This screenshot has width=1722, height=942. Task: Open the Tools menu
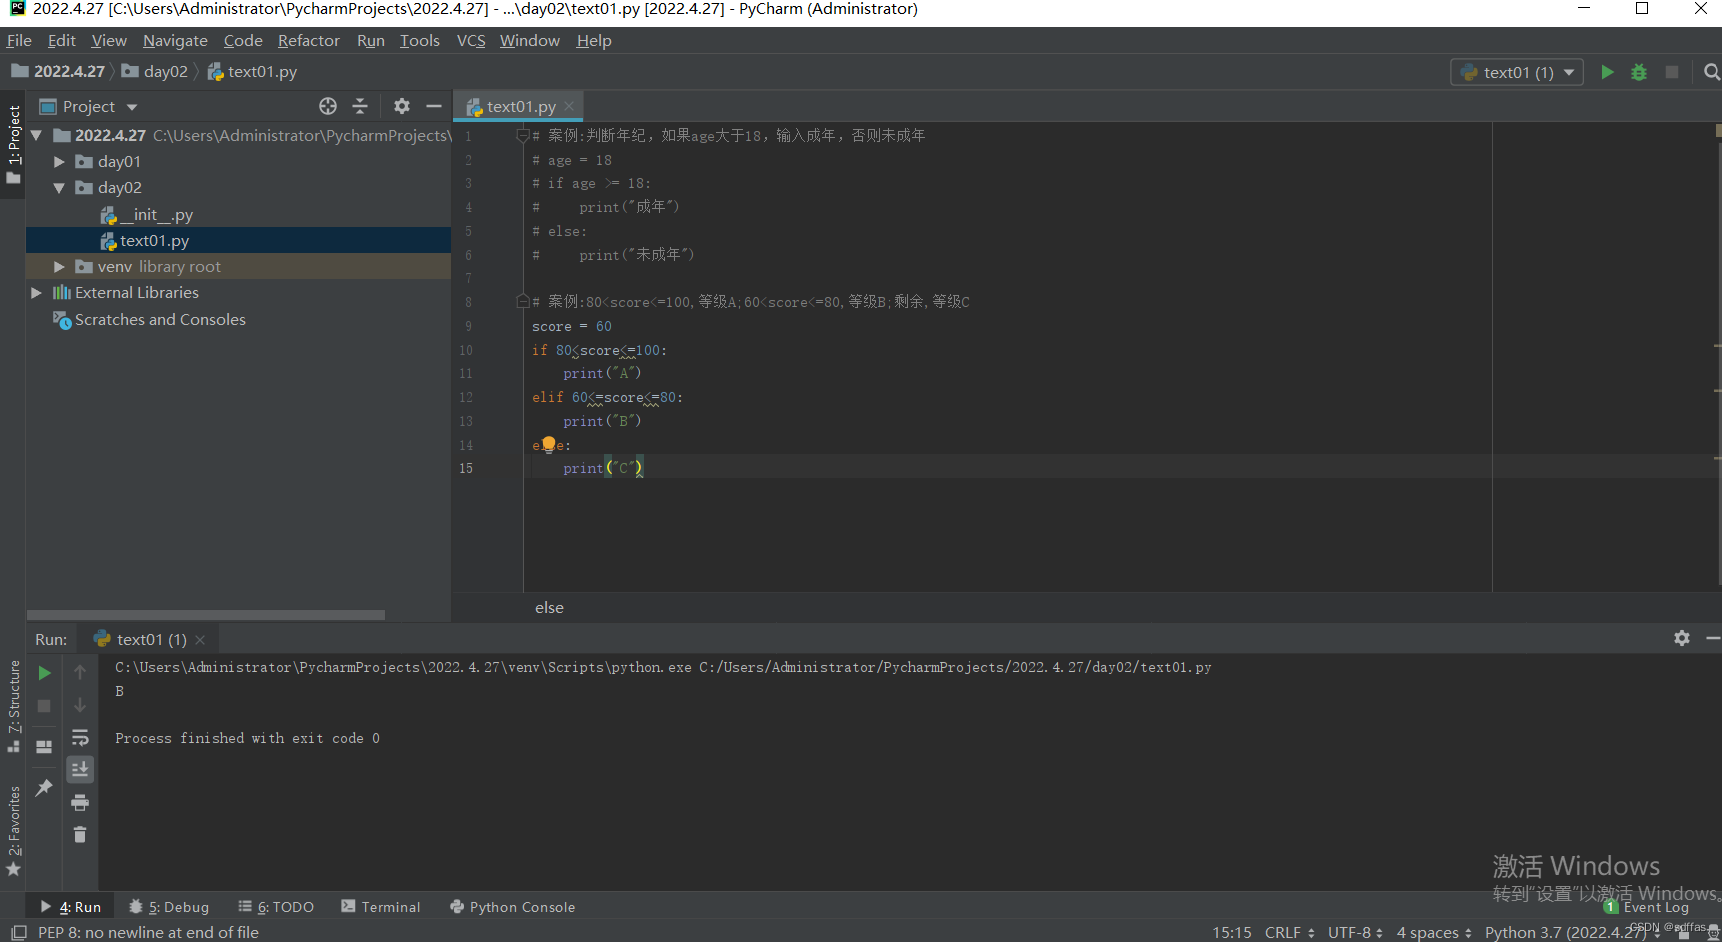coord(420,41)
